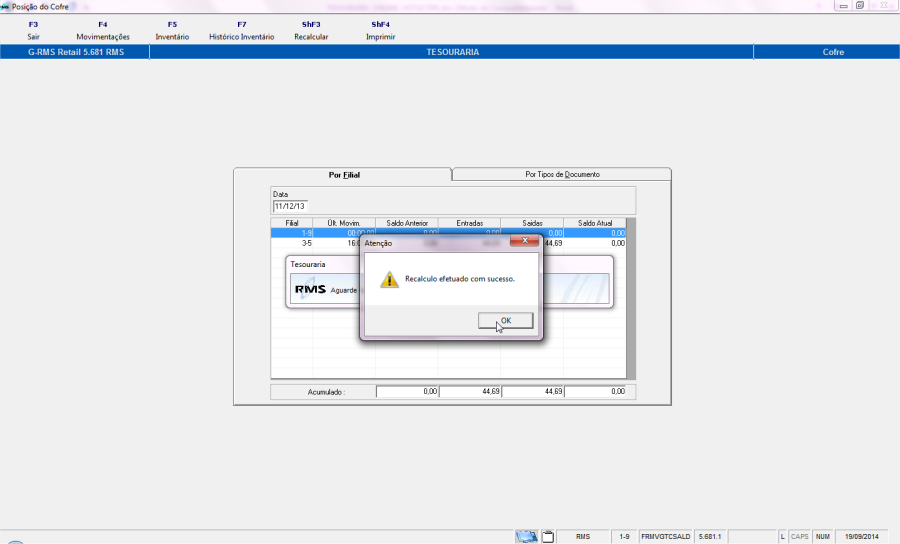Click Acumulado Saídas field 44,69
Image resolution: width=900 pixels, height=544 pixels.
coord(533,391)
